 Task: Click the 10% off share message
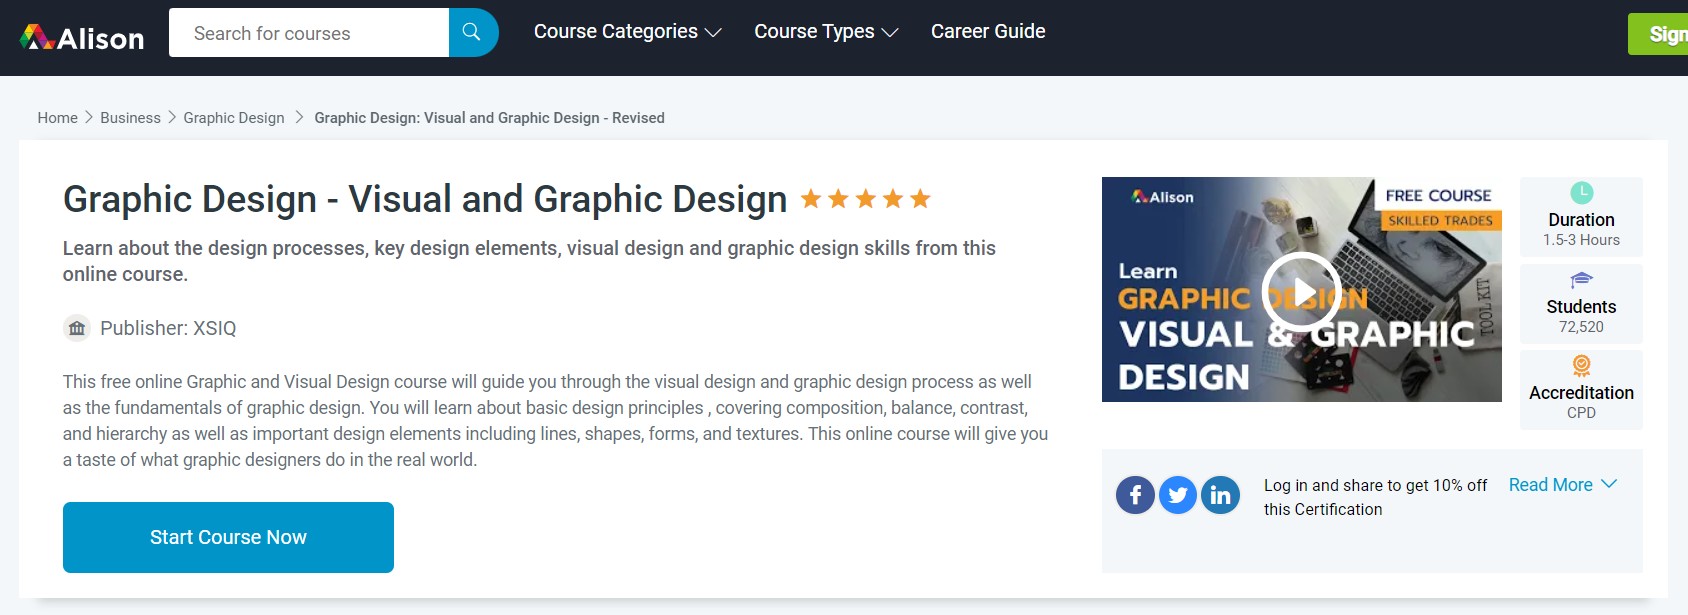(1375, 497)
